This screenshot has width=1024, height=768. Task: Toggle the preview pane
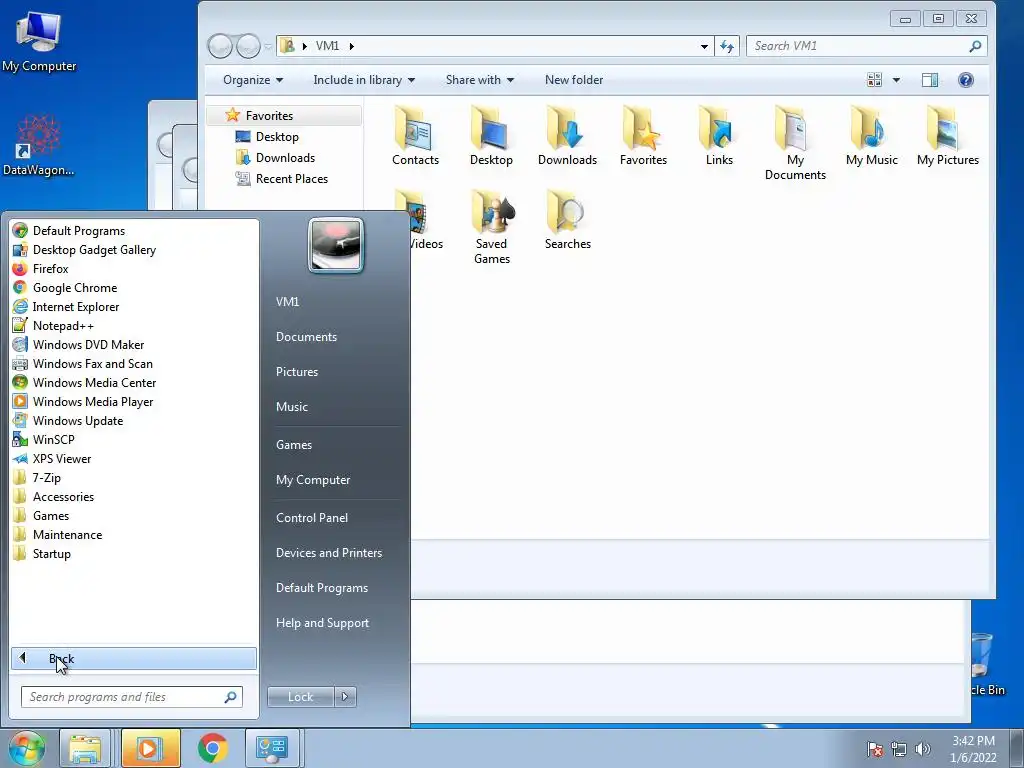point(929,80)
